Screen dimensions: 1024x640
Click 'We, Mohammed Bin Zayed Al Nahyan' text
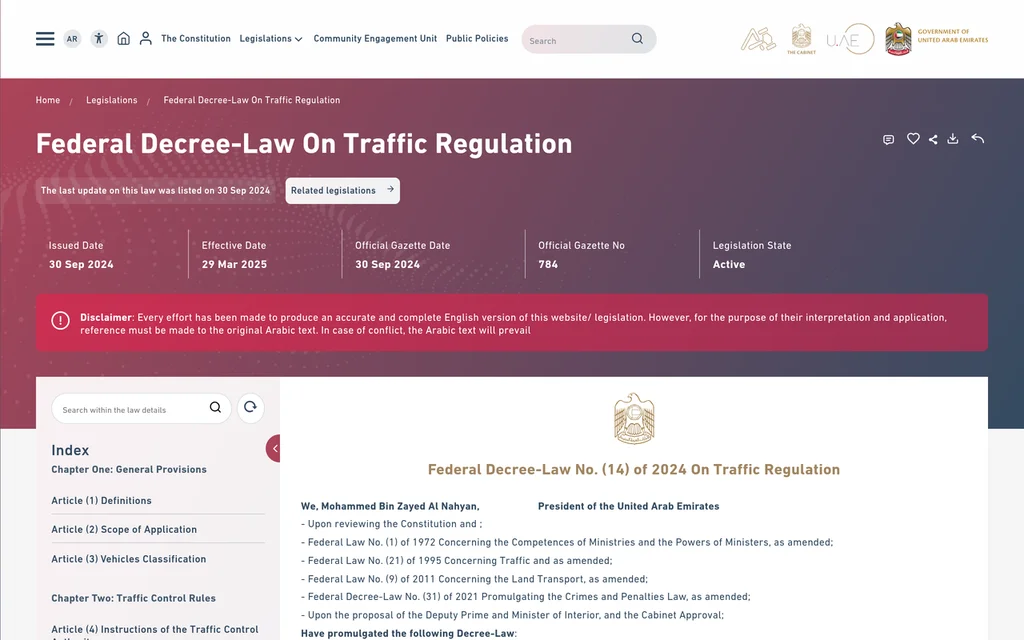click(x=390, y=506)
